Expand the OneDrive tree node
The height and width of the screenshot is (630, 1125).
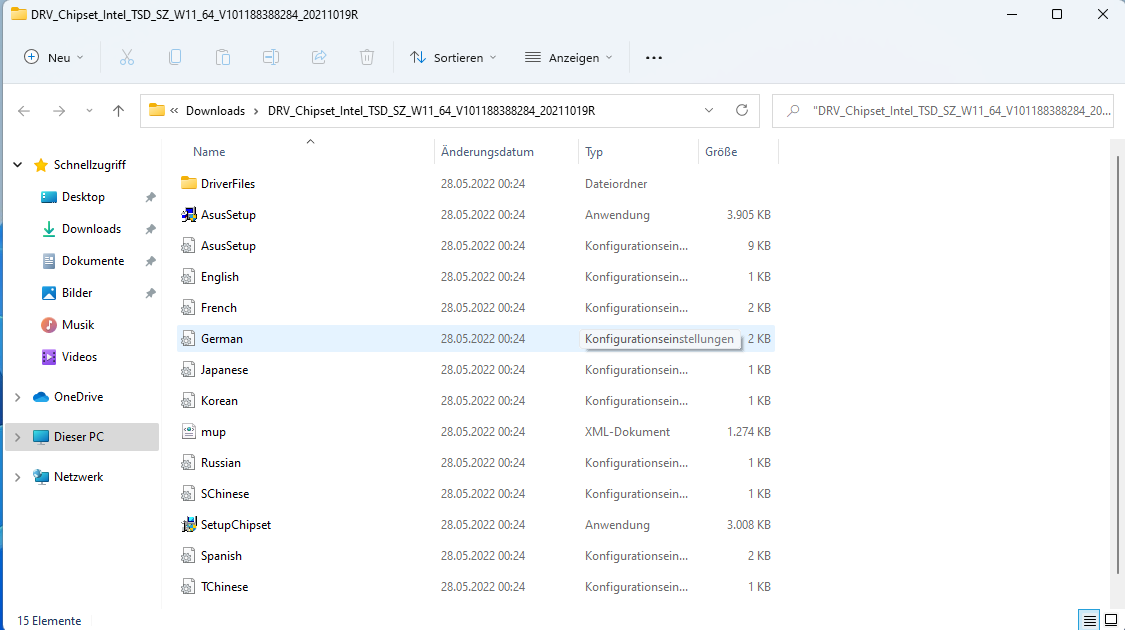[x=18, y=397]
